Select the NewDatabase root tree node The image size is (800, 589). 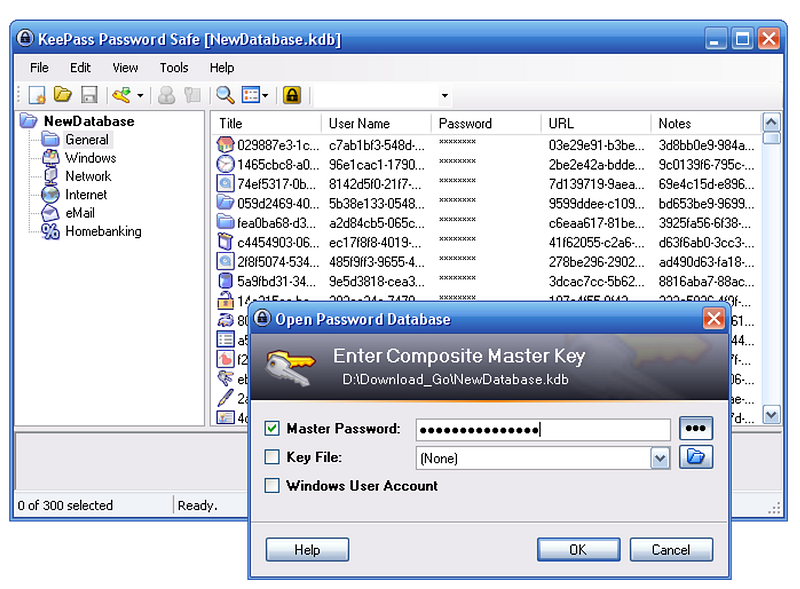pyautogui.click(x=89, y=121)
